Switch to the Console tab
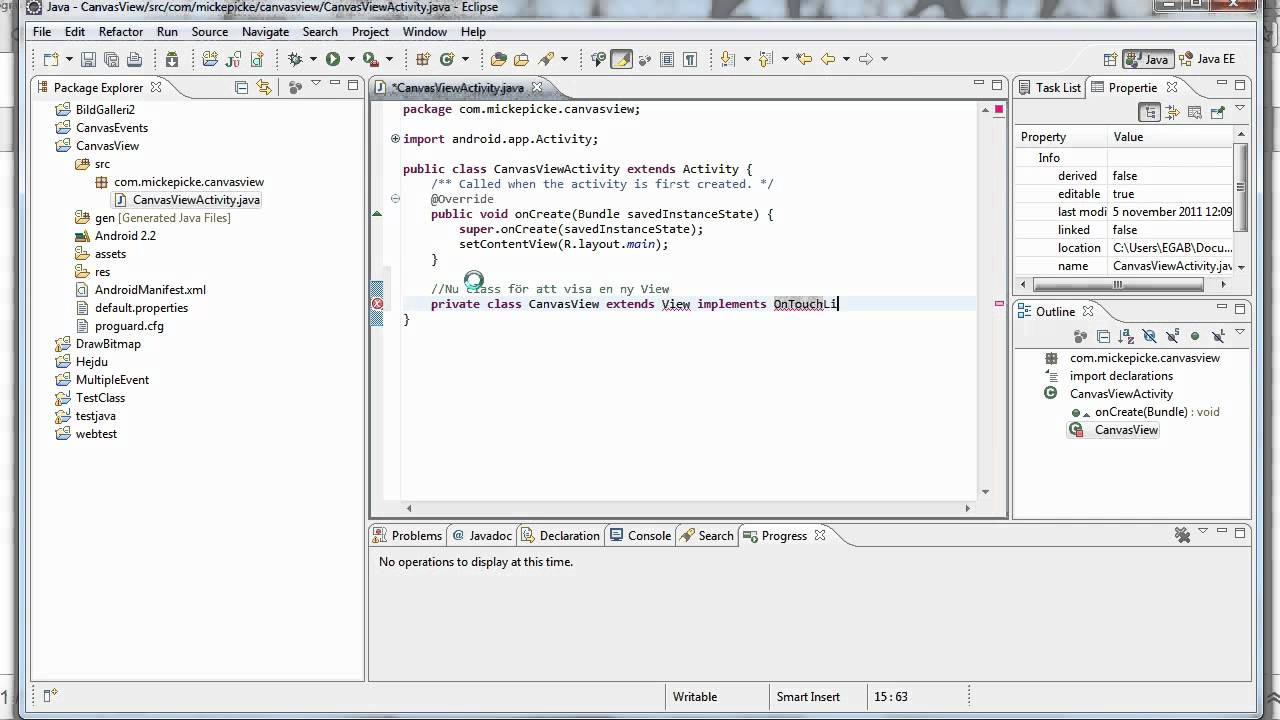Screen dimensions: 1280x720 [640, 535]
